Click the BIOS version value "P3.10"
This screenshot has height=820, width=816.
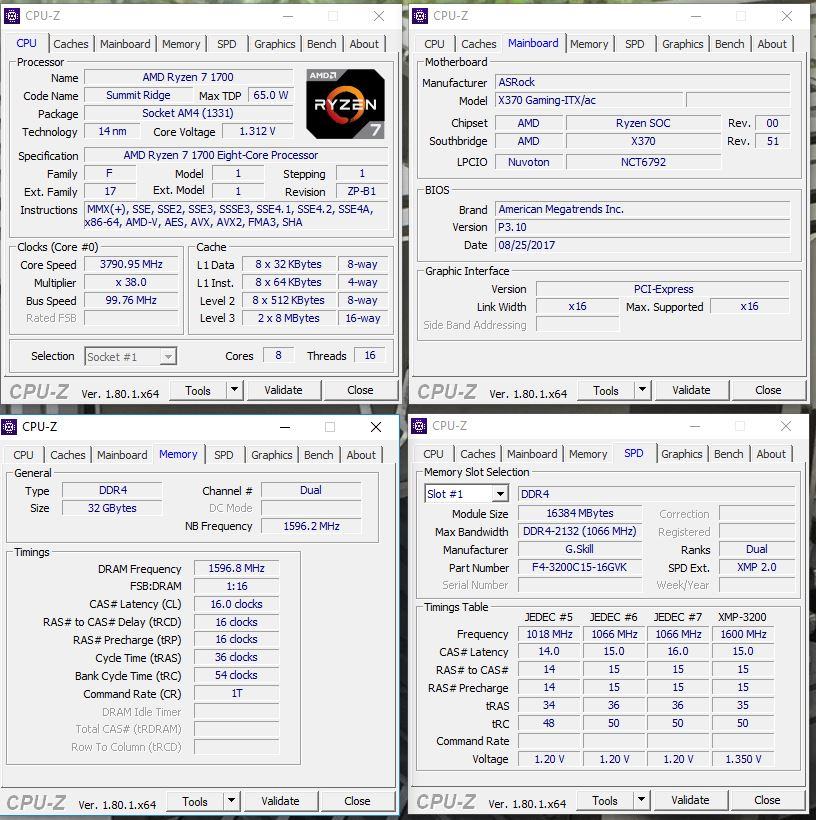(642, 227)
